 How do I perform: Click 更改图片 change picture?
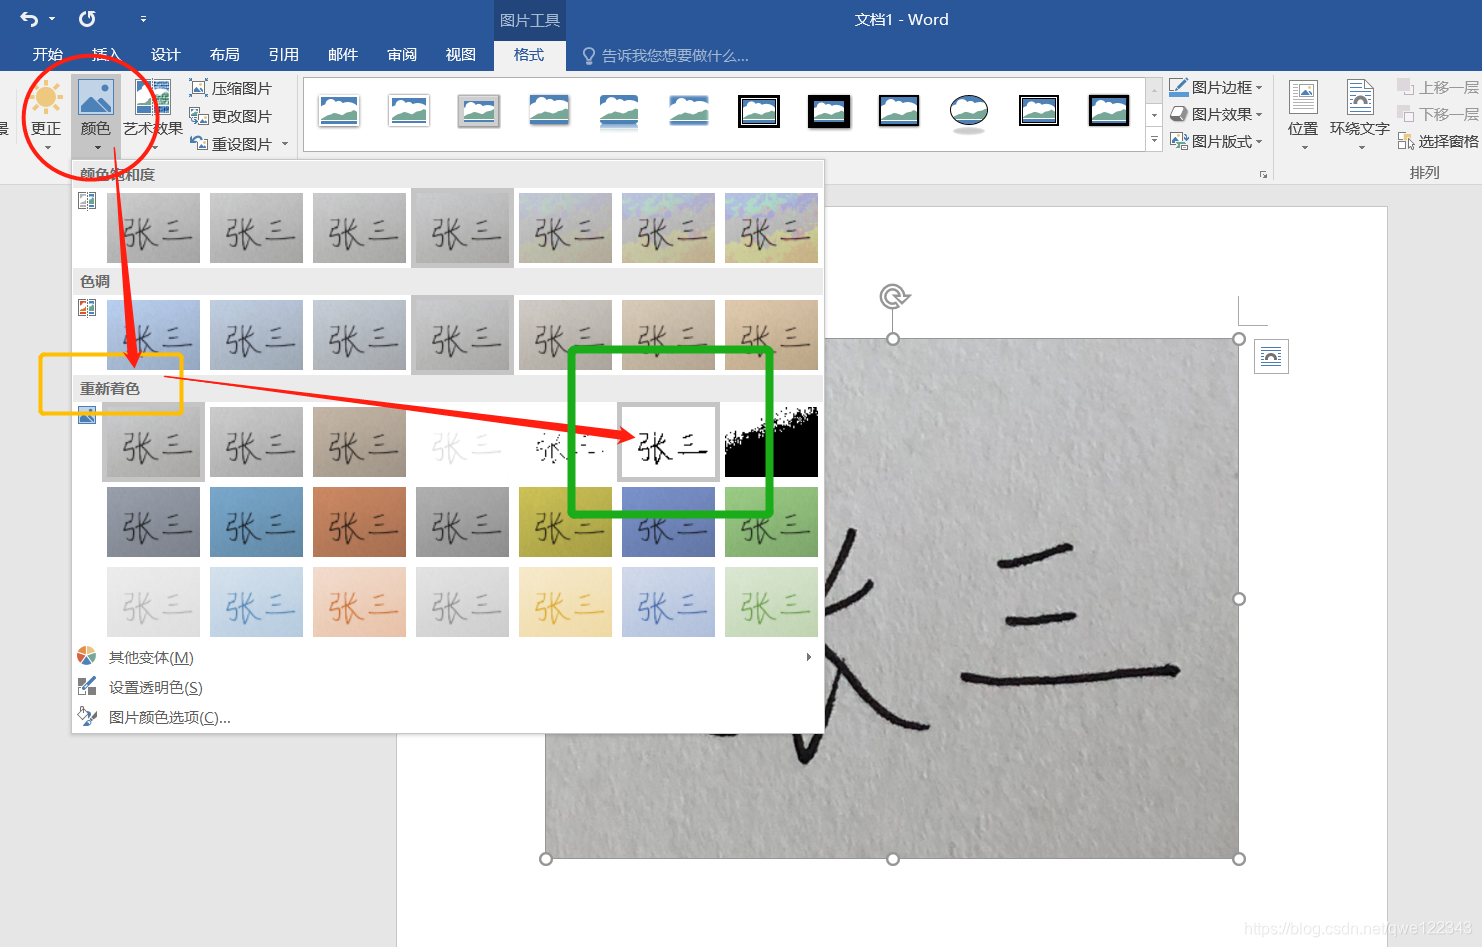(231, 116)
